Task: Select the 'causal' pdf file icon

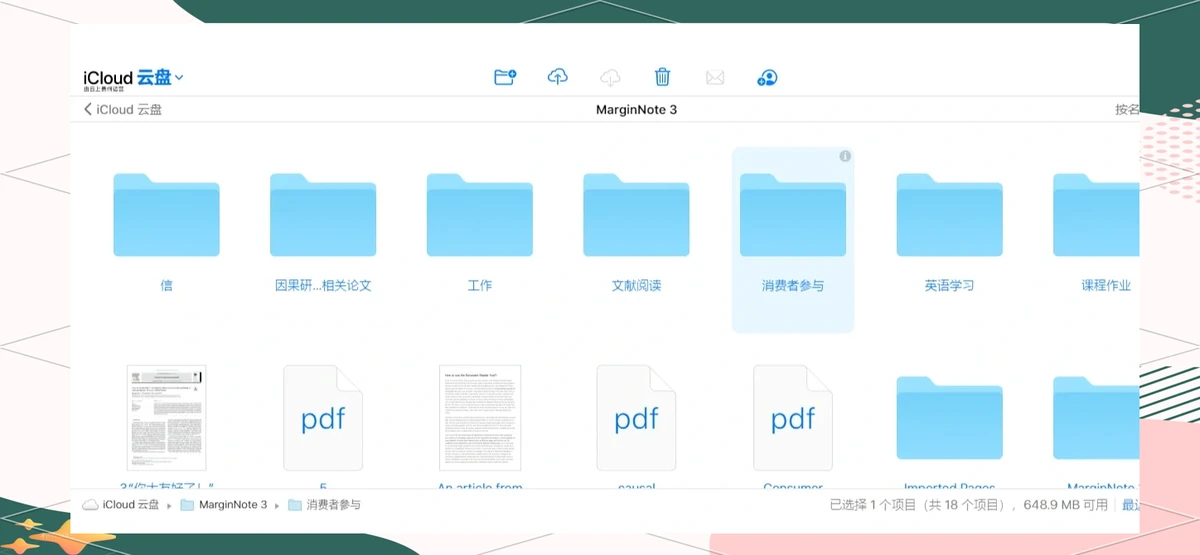Action: pyautogui.click(x=636, y=417)
